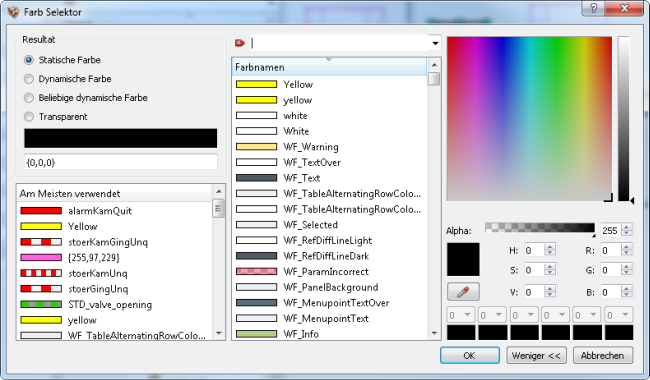Click the Weniger << button
This screenshot has width=650, height=380.
[x=536, y=356]
